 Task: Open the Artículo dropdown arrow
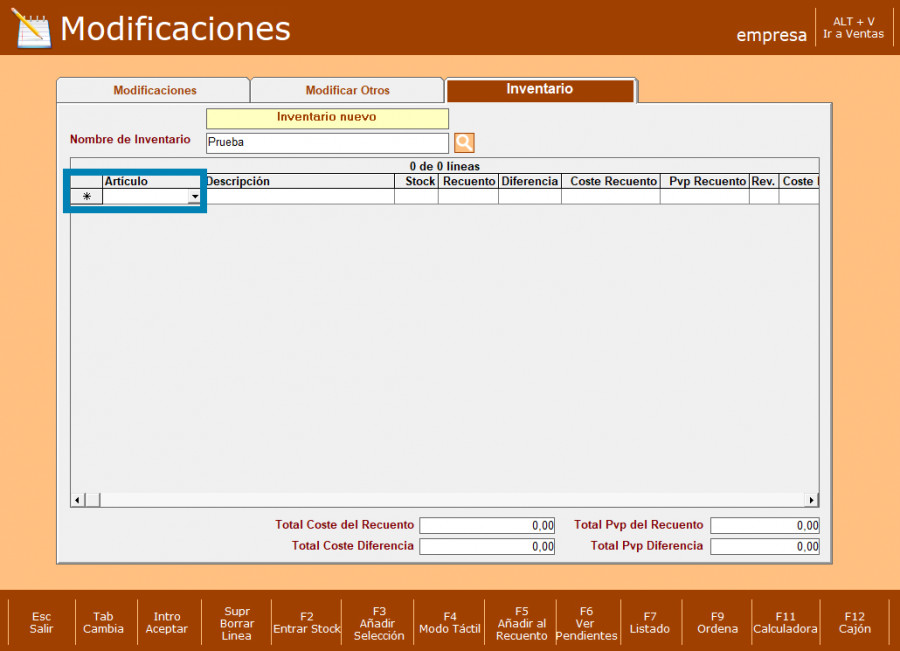194,197
